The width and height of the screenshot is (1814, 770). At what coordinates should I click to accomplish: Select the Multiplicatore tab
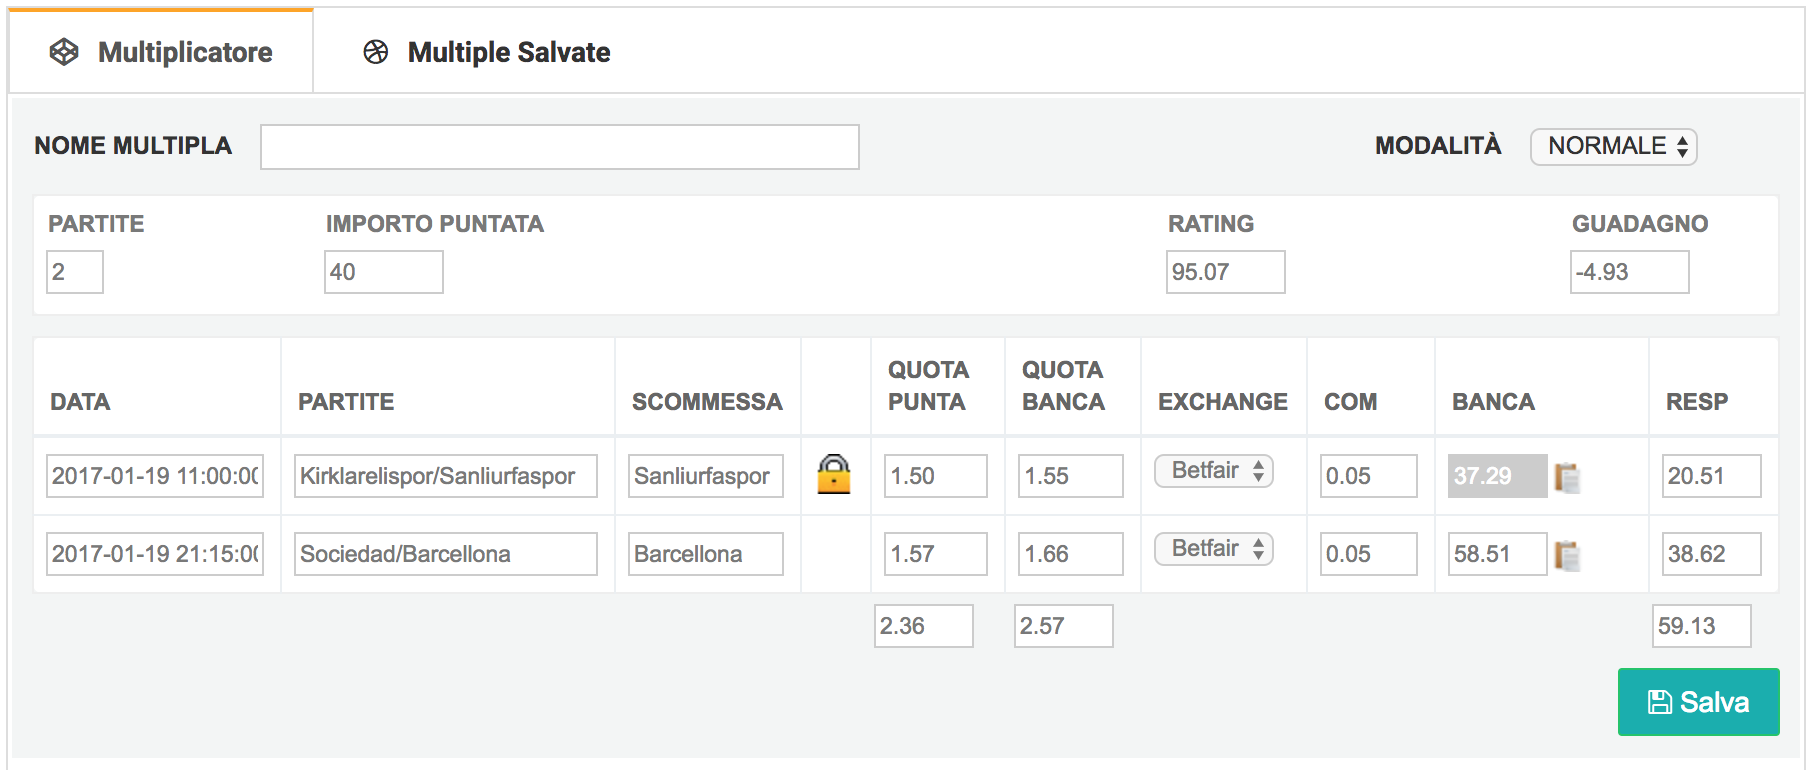161,52
